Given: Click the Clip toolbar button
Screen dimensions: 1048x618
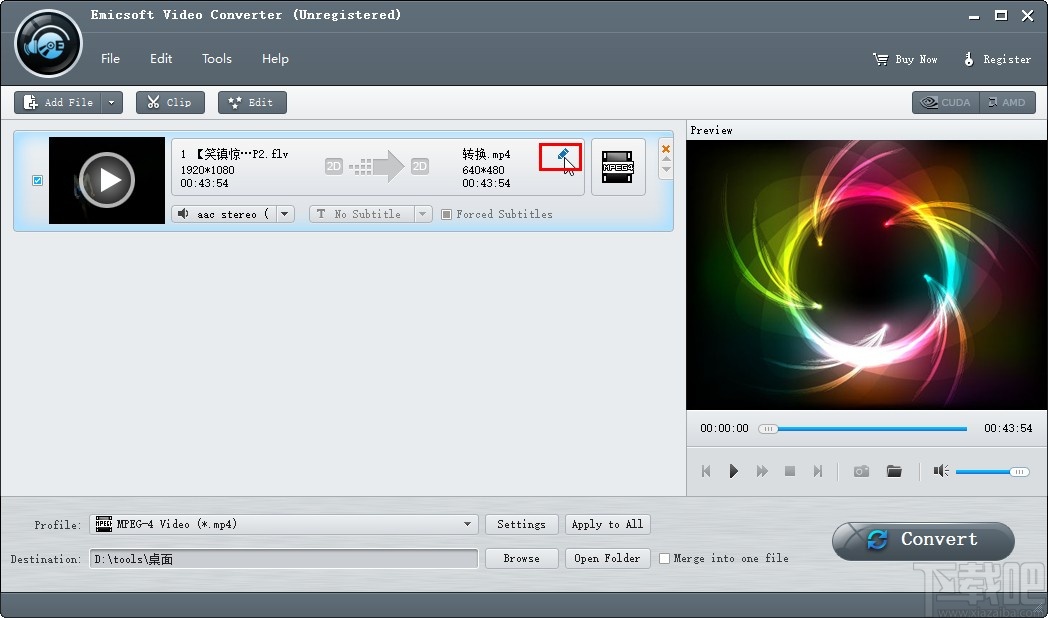Looking at the screenshot, I should 170,102.
